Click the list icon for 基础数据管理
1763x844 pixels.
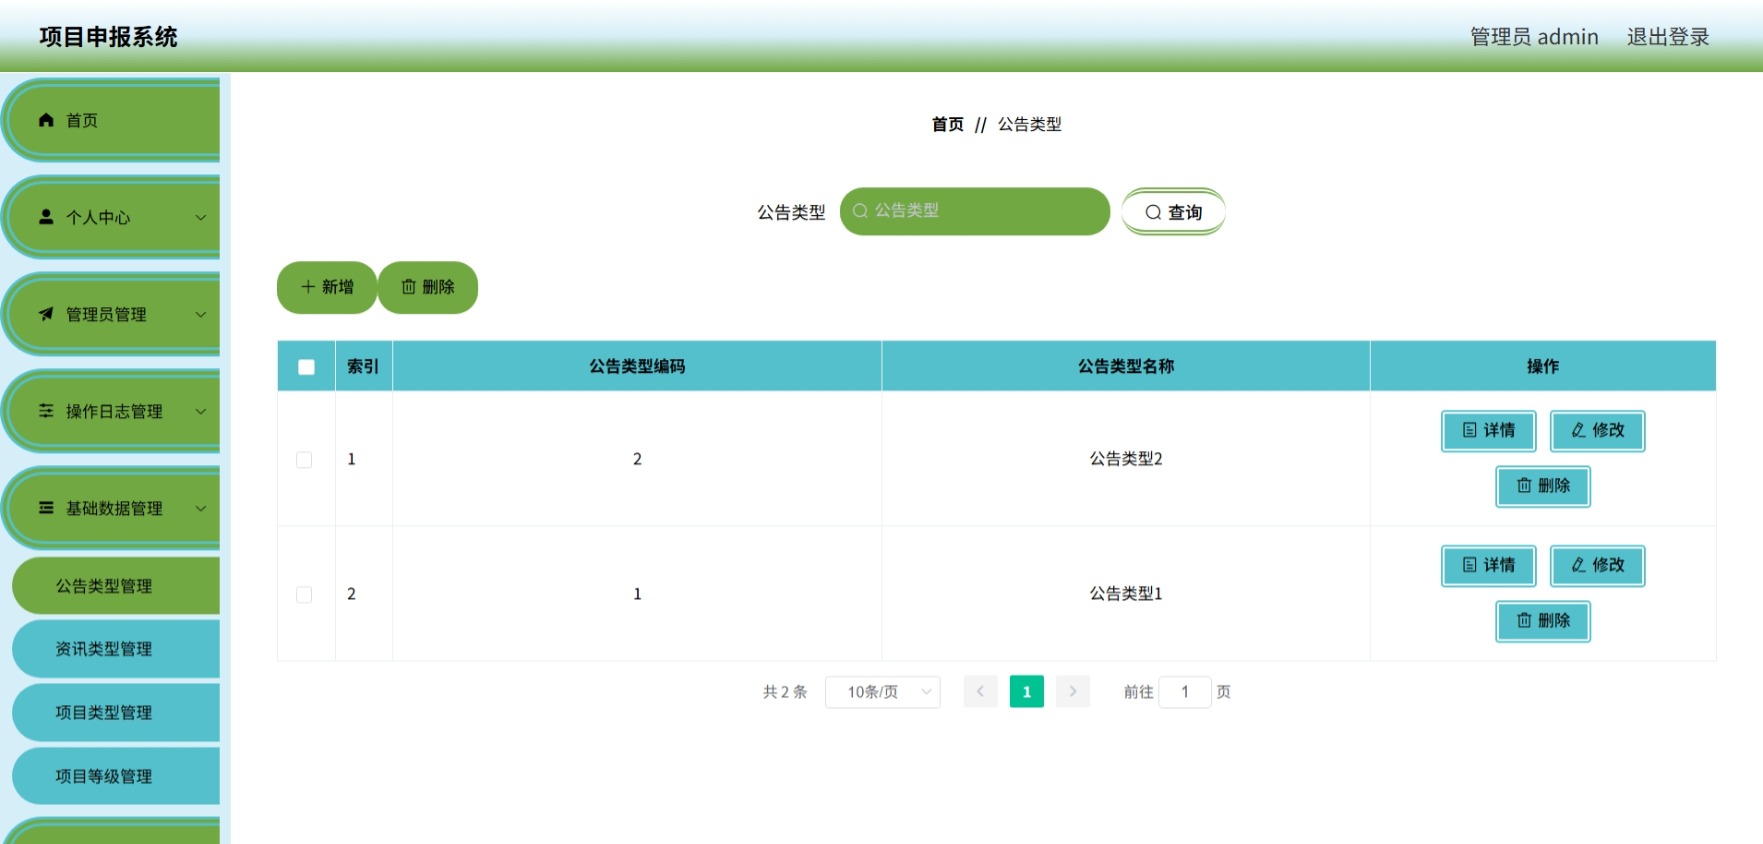(46, 508)
